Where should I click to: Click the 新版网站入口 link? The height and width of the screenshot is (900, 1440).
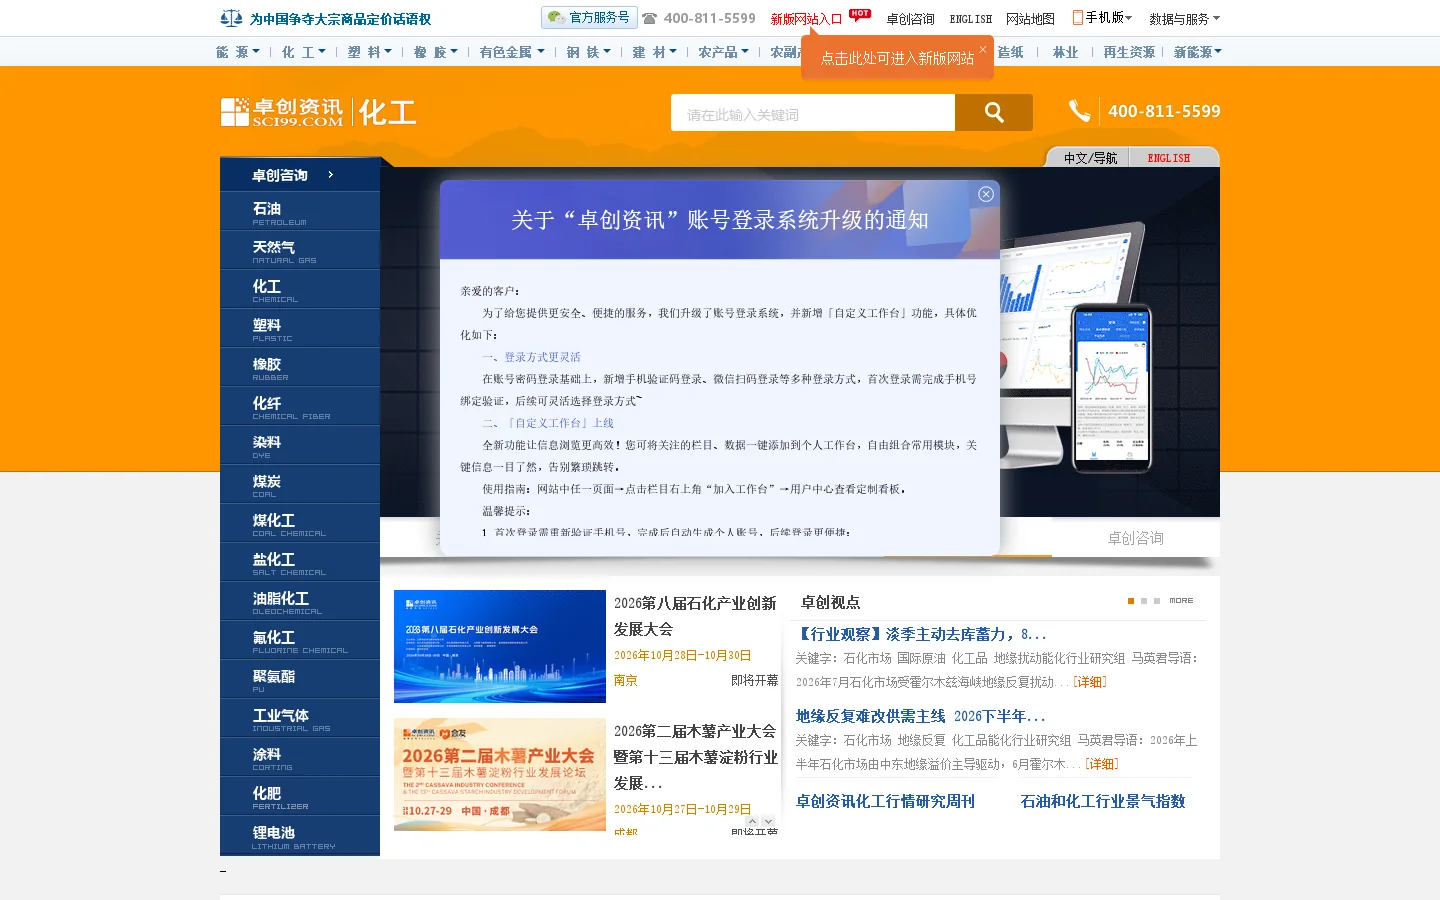[806, 19]
